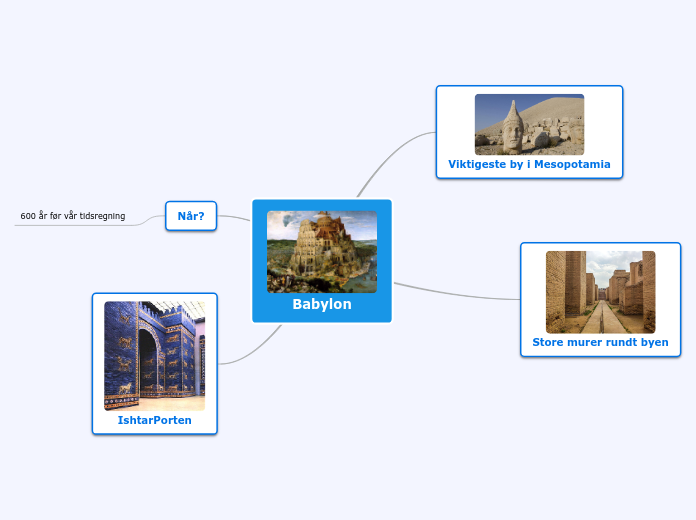The width and height of the screenshot is (696, 520).
Task: Select the Når? node
Action: [x=191, y=216]
